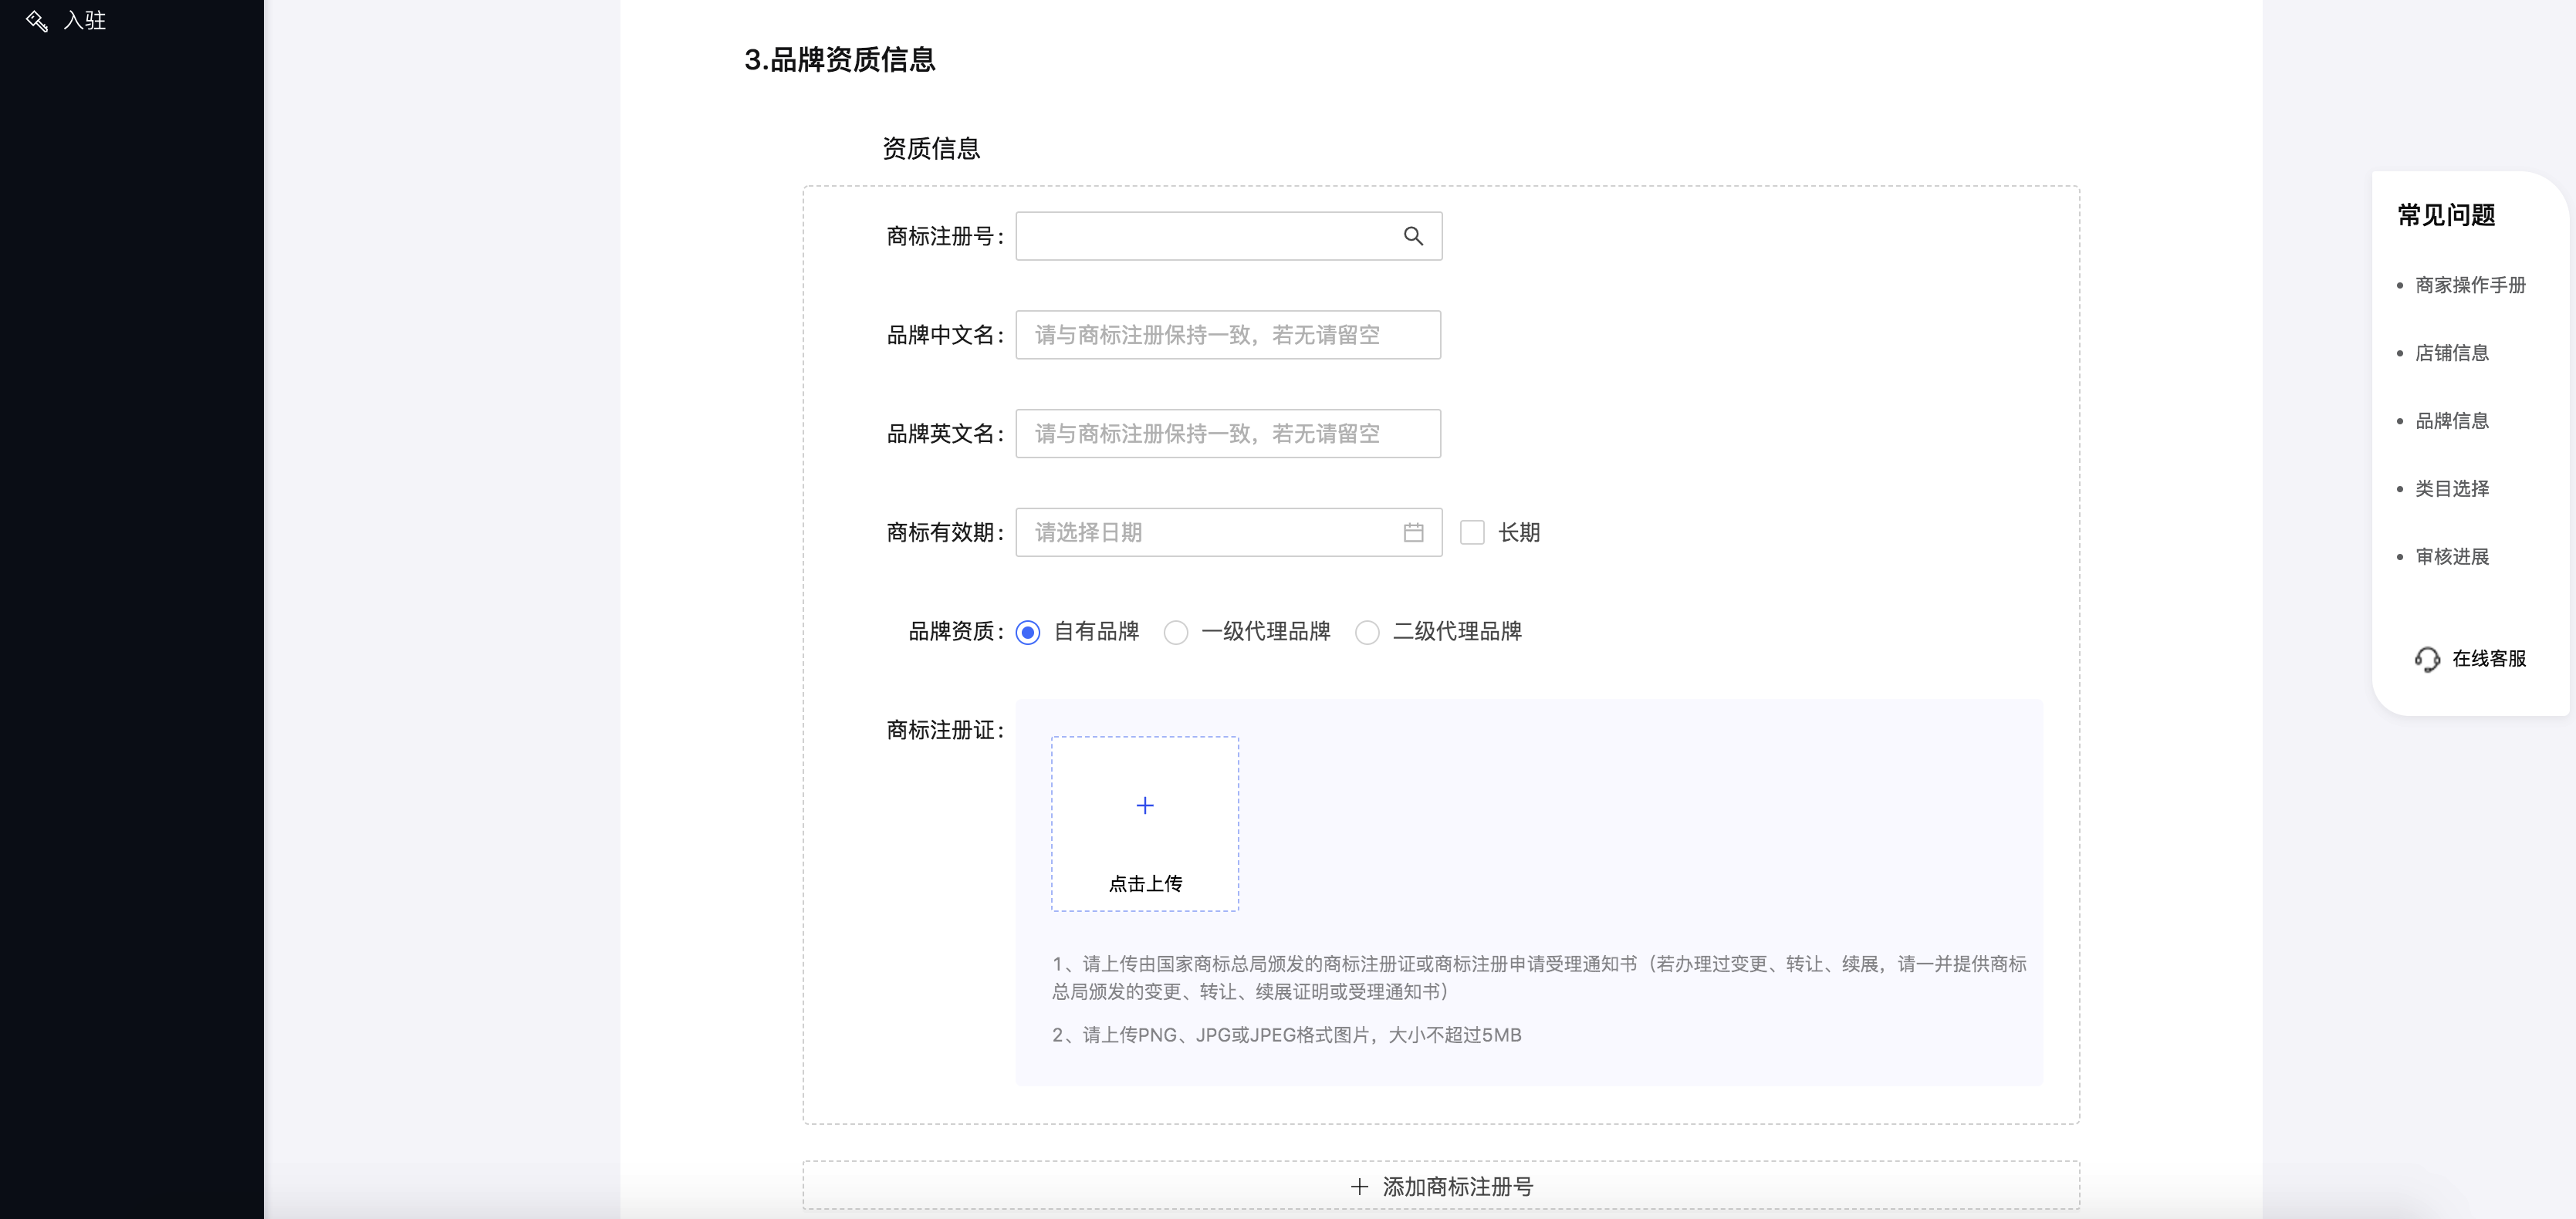The image size is (2576, 1219).
Task: Click the plus icon inside 点击上传 box
Action: point(1144,805)
